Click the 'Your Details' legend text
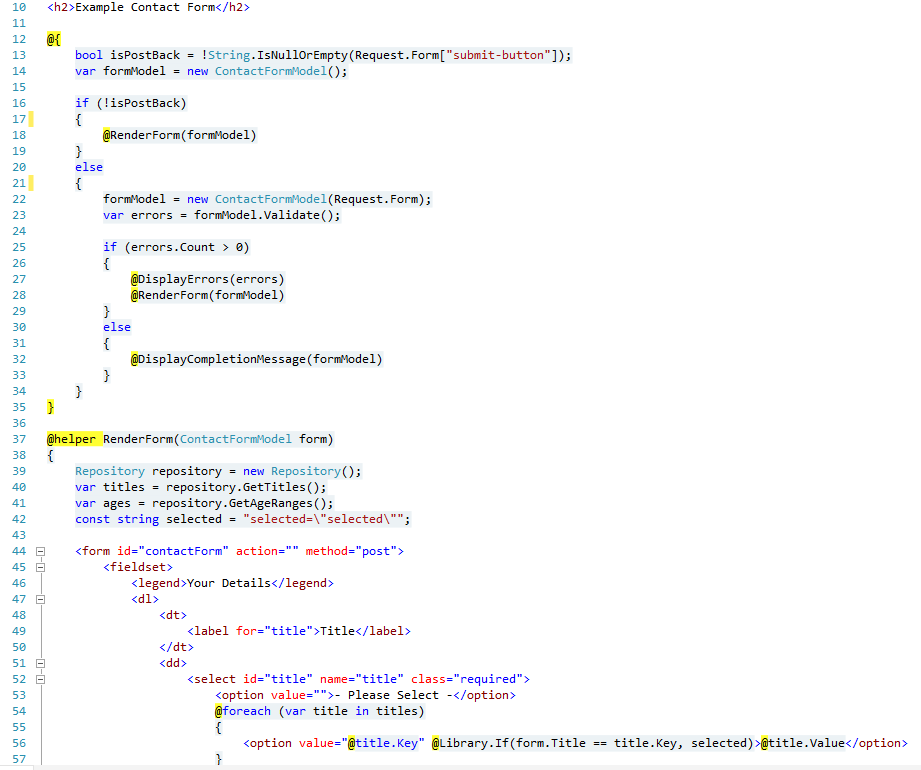 tap(229, 583)
